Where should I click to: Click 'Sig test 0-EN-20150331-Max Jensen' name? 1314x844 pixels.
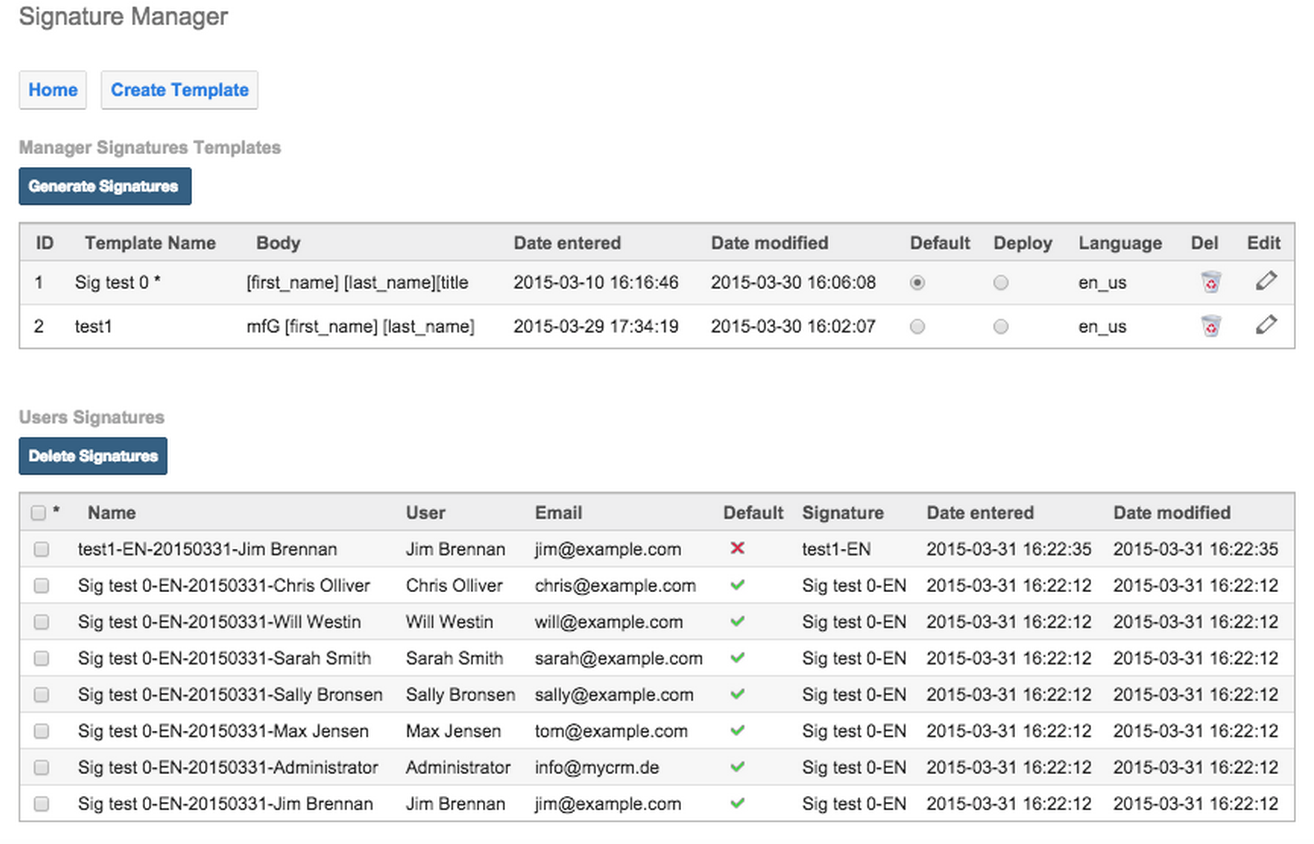pyautogui.click(x=223, y=731)
